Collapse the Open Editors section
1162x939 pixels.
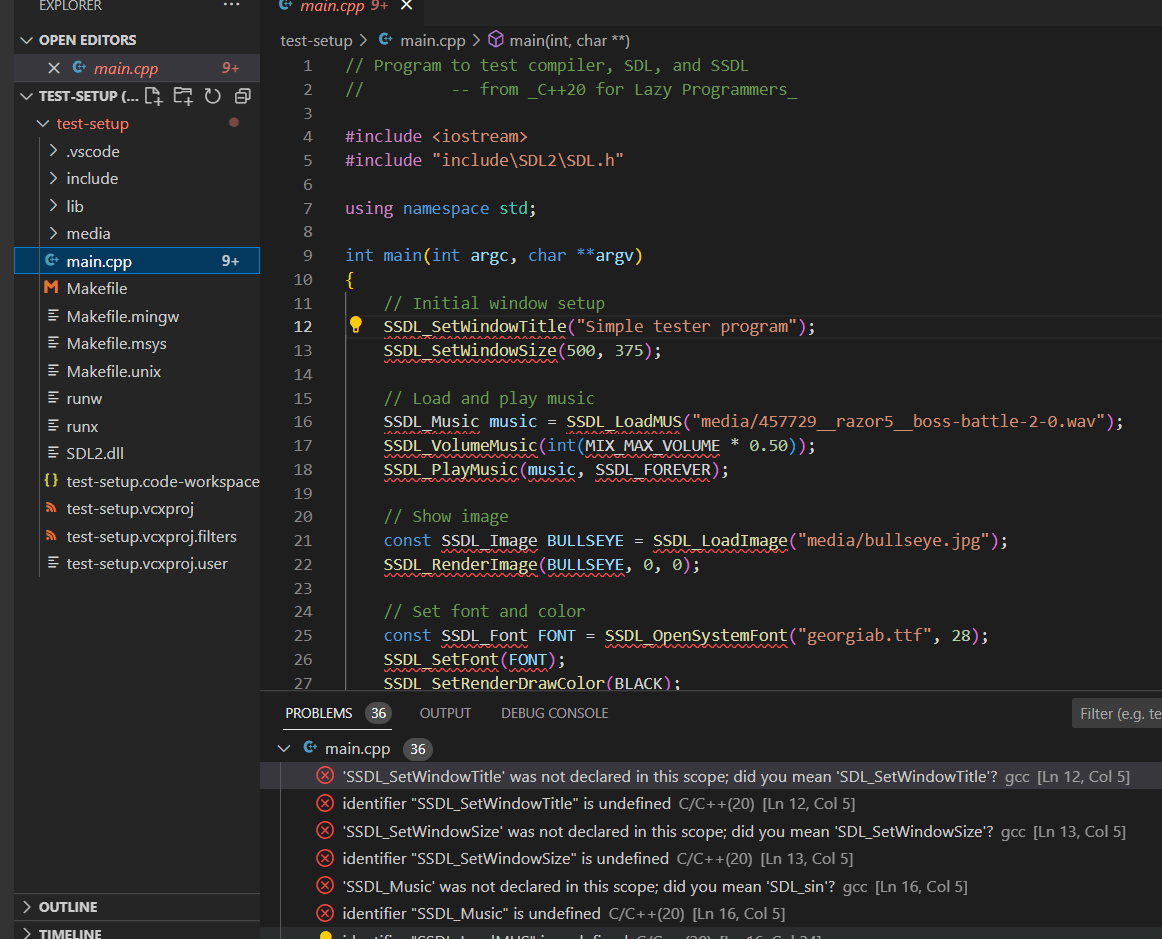26,40
